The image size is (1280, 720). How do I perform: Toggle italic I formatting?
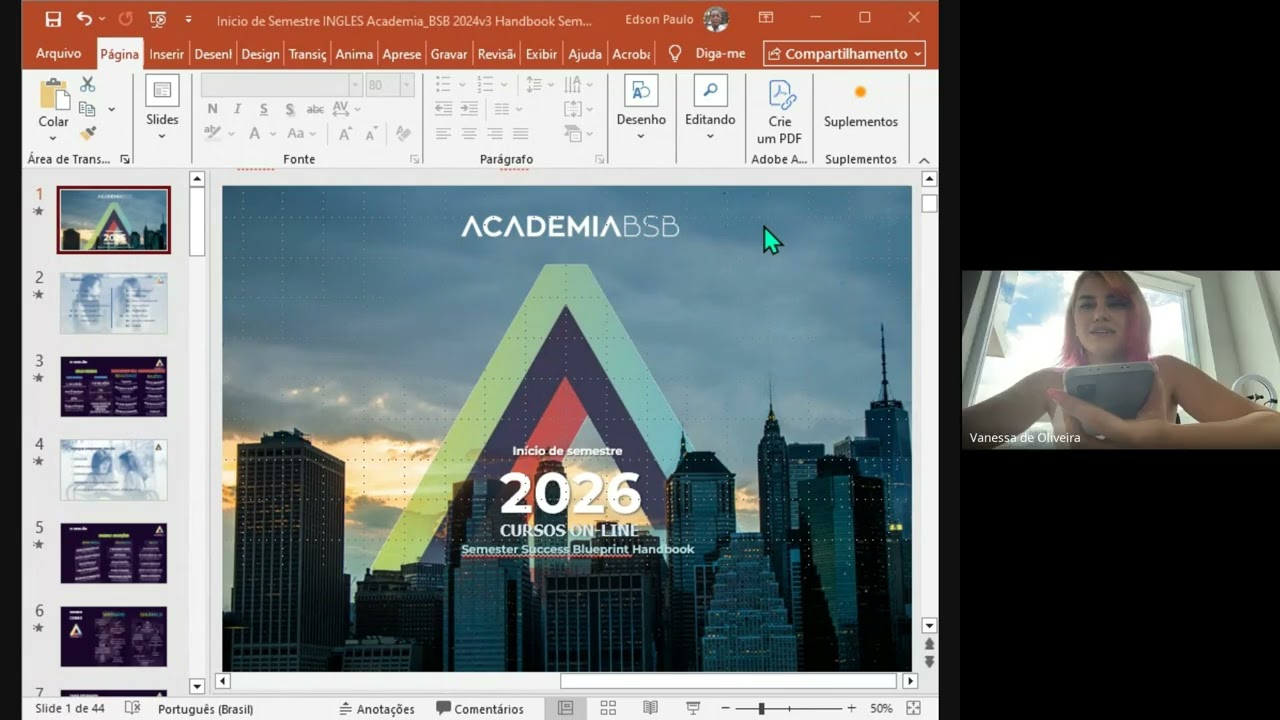[237, 109]
